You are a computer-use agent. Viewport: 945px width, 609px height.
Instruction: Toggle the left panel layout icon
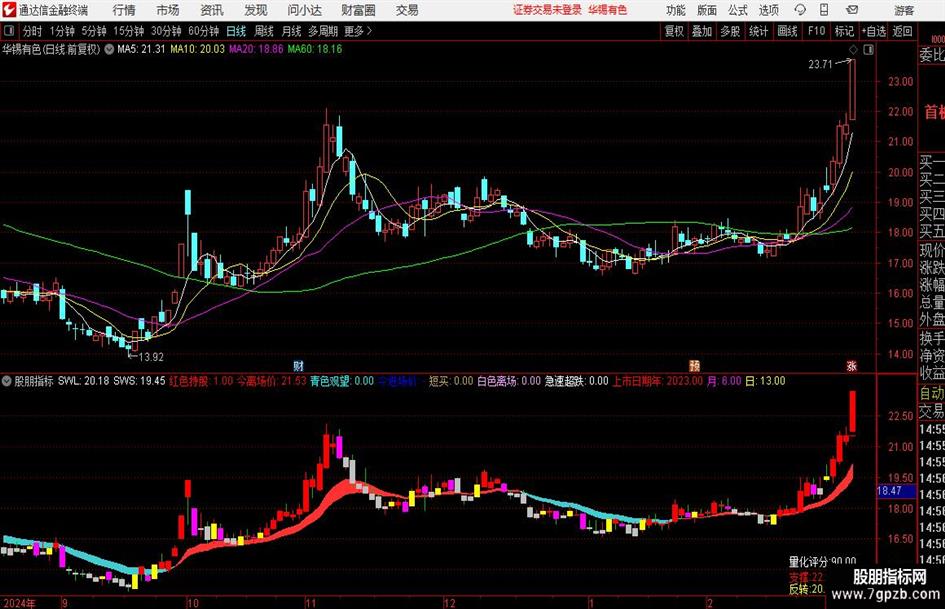point(8,31)
